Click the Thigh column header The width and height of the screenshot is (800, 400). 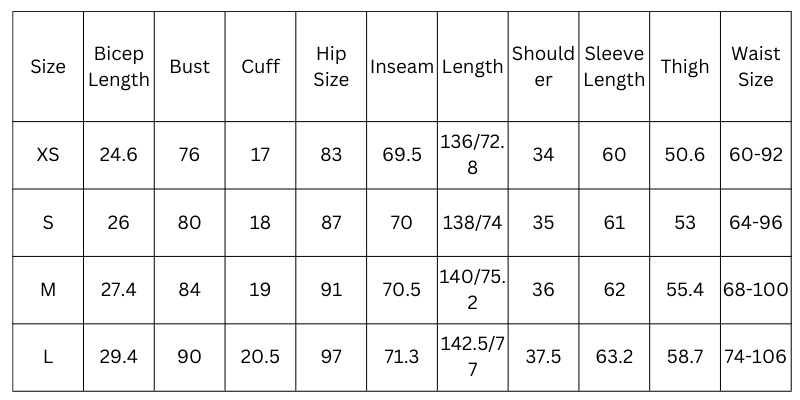click(x=685, y=67)
